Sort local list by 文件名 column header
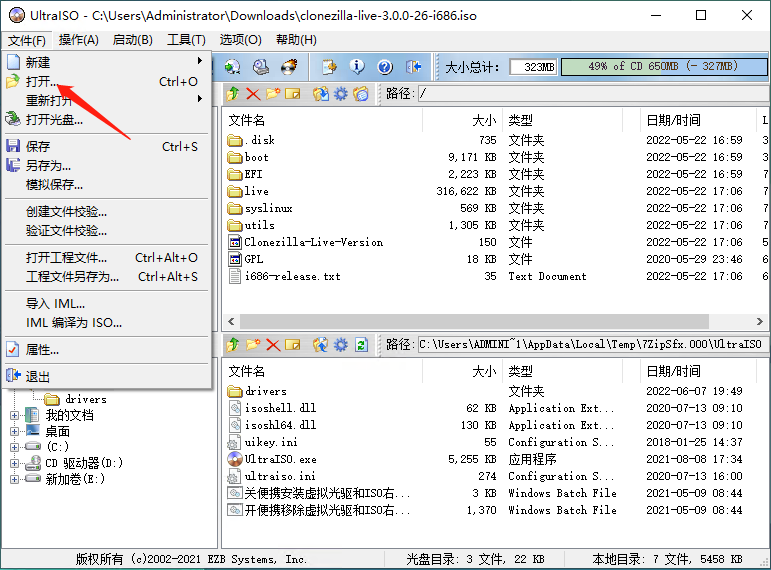This screenshot has width=771, height=570. (323, 371)
